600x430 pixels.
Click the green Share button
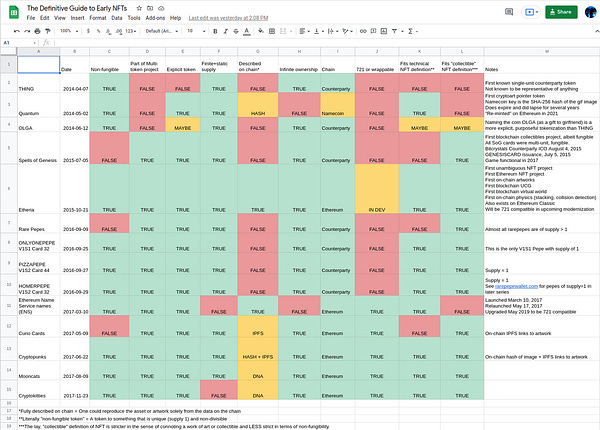pos(561,12)
